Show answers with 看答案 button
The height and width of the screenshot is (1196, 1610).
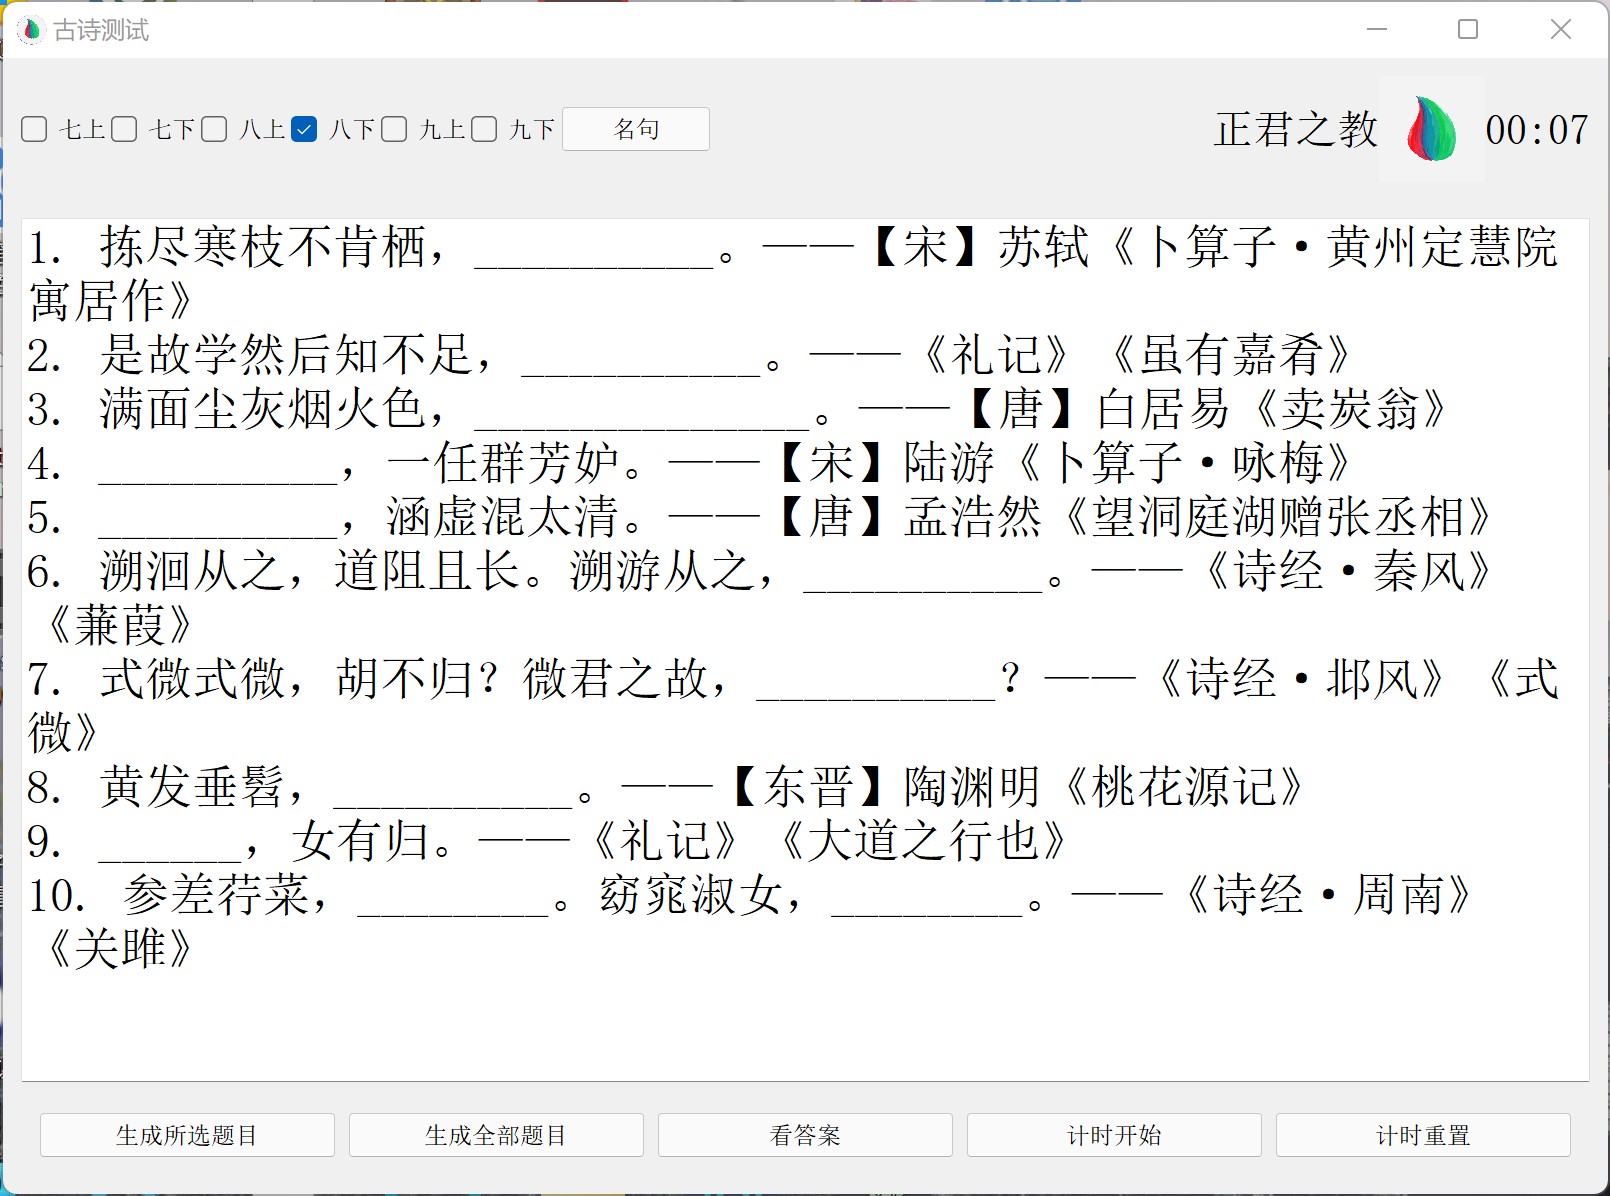[x=805, y=1135]
